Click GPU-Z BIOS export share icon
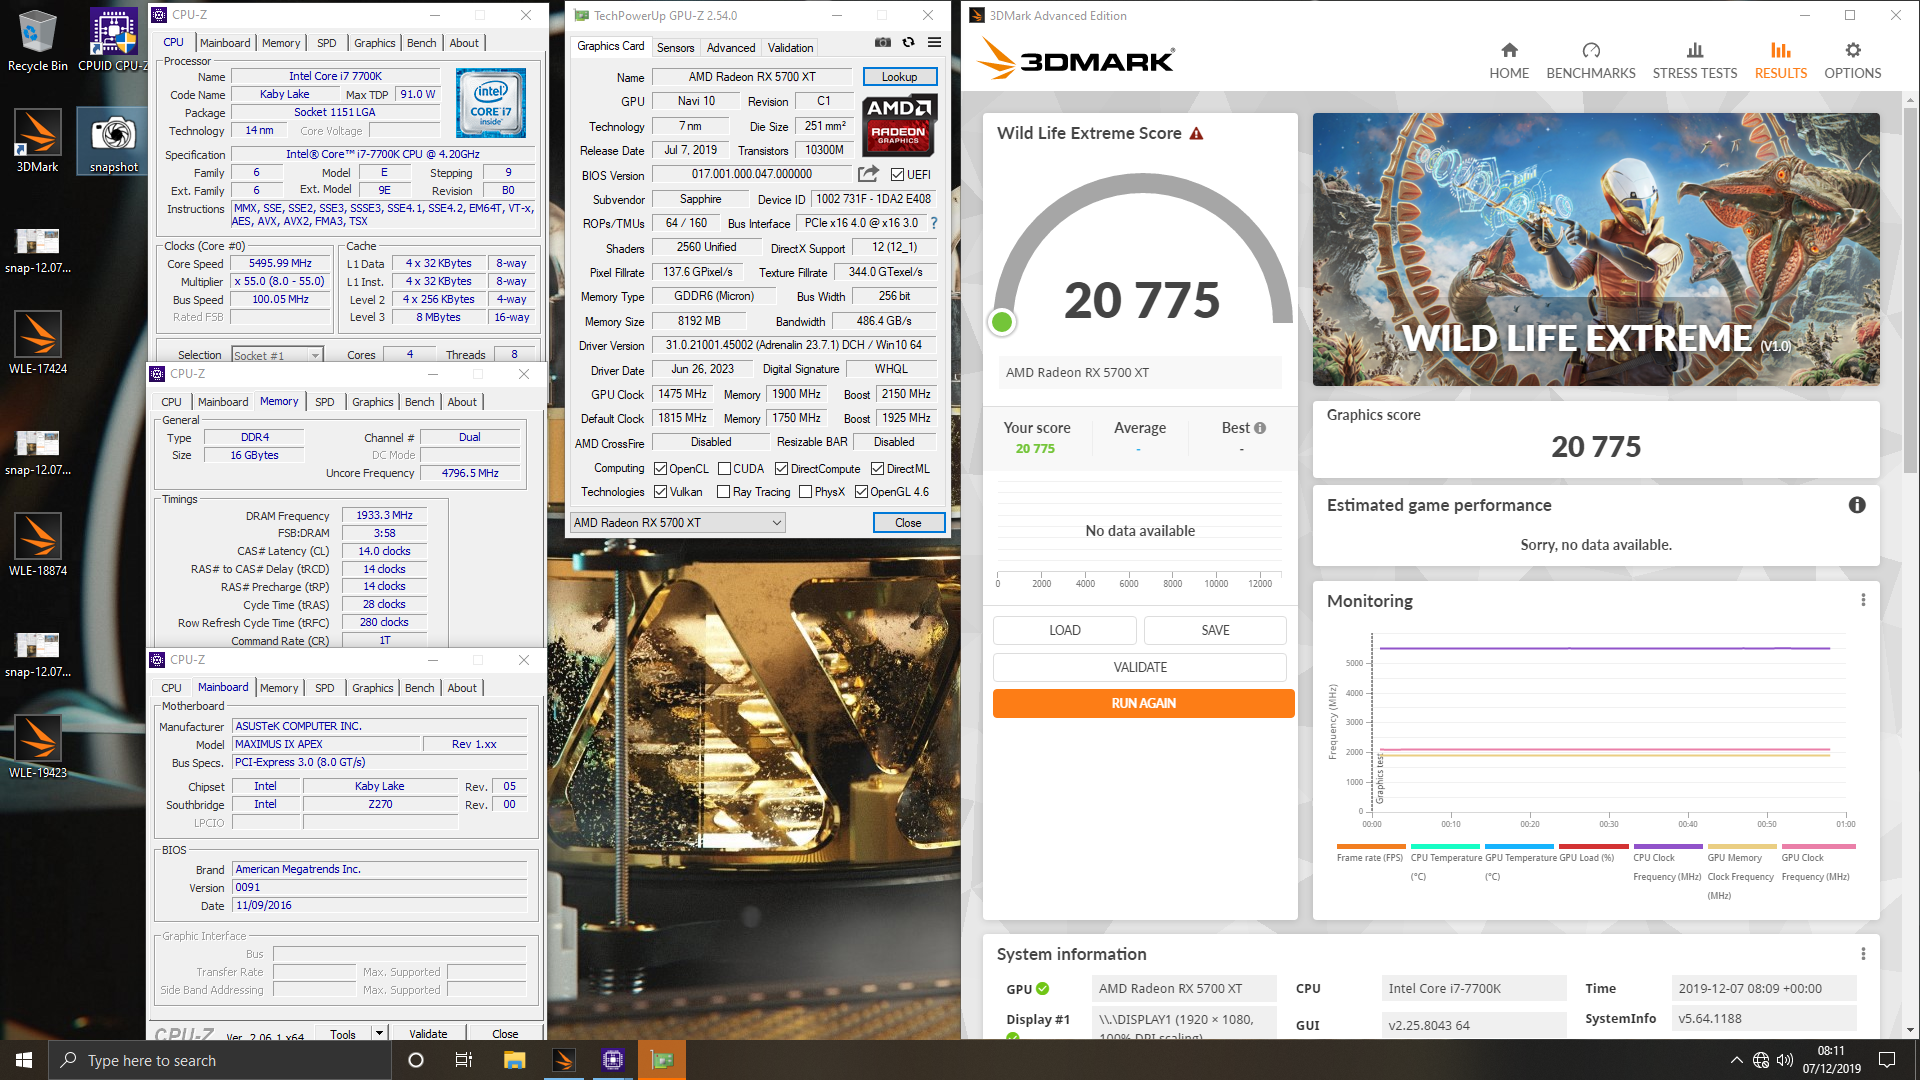Viewport: 1920px width, 1080px height. (x=868, y=174)
